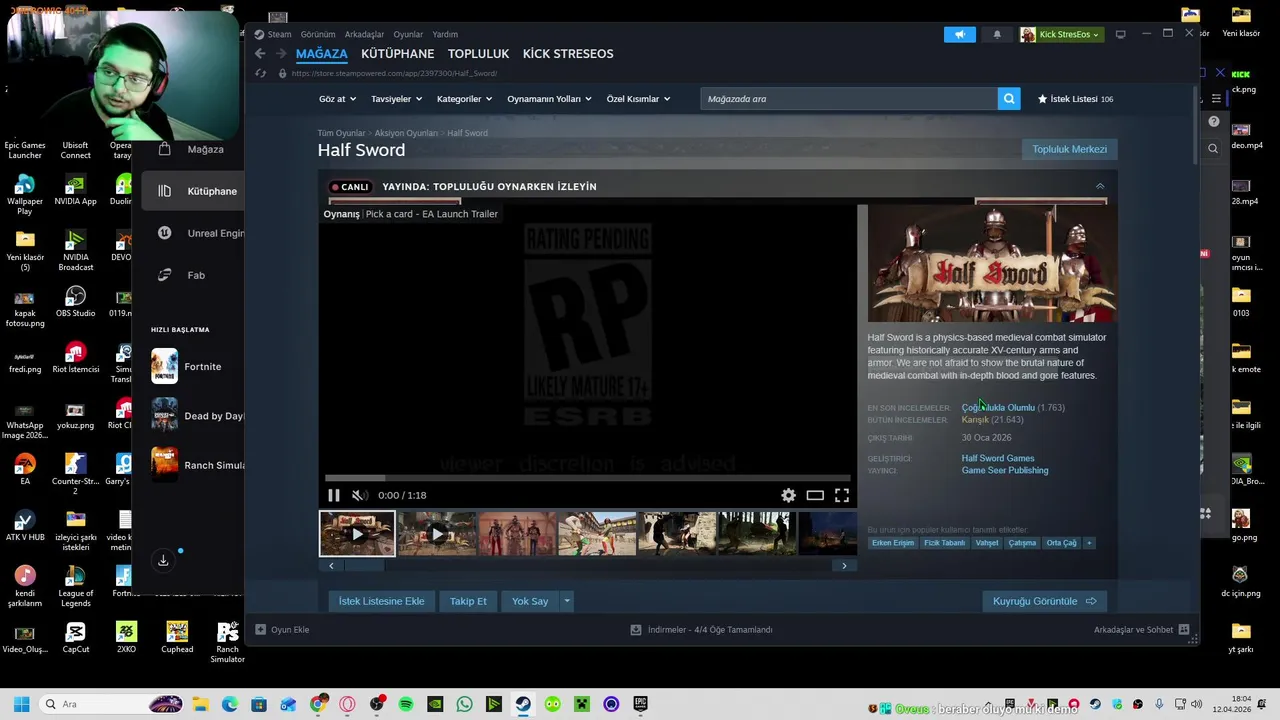Open İstek Listesi wishlist link

tap(1075, 99)
